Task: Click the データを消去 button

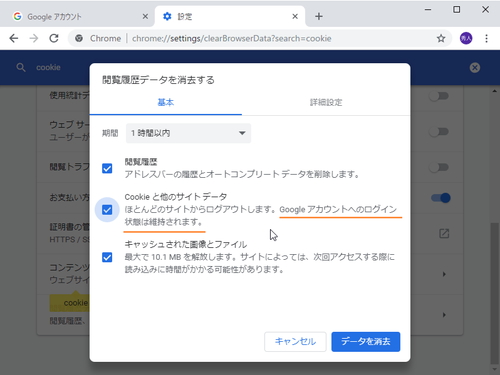Action: click(366, 342)
